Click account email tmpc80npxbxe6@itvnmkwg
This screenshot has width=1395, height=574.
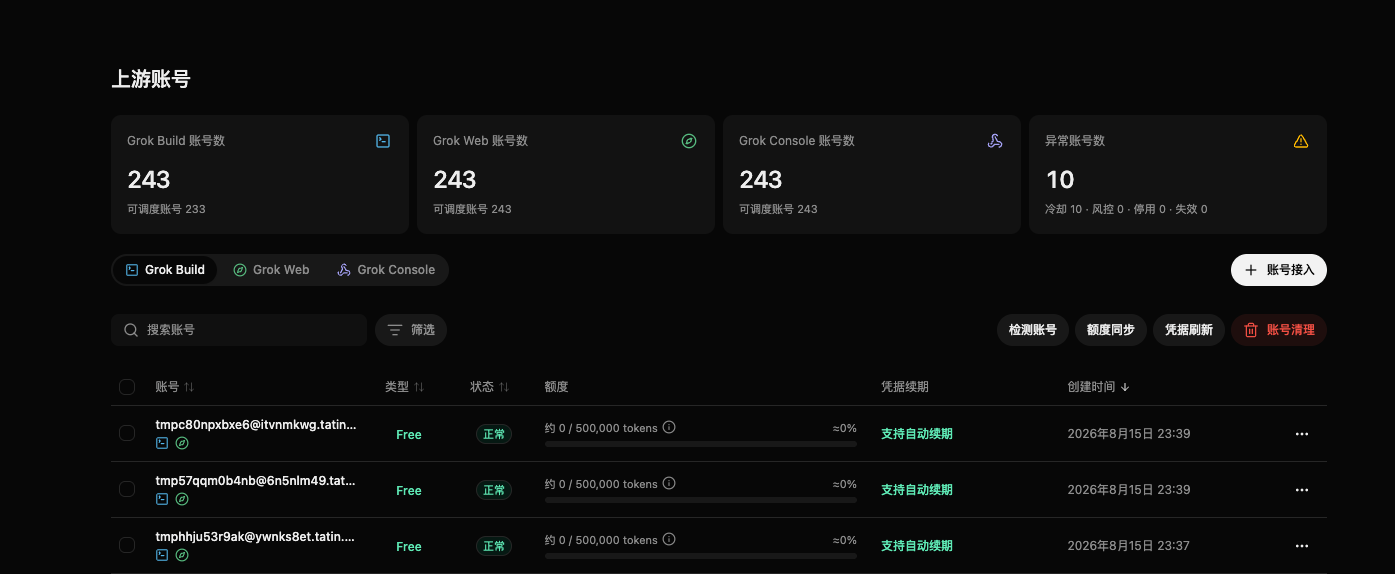click(256, 425)
